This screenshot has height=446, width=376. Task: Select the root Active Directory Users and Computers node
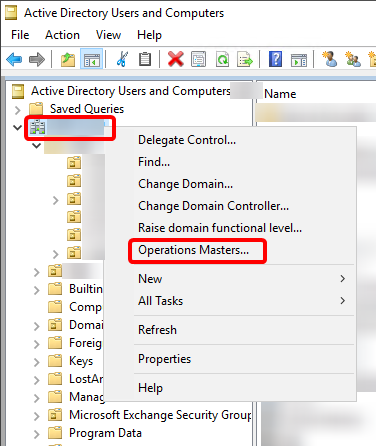tap(131, 91)
